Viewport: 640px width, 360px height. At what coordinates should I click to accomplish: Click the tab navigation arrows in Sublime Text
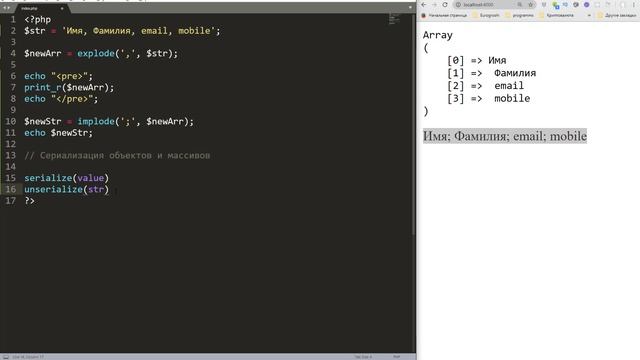click(7, 8)
